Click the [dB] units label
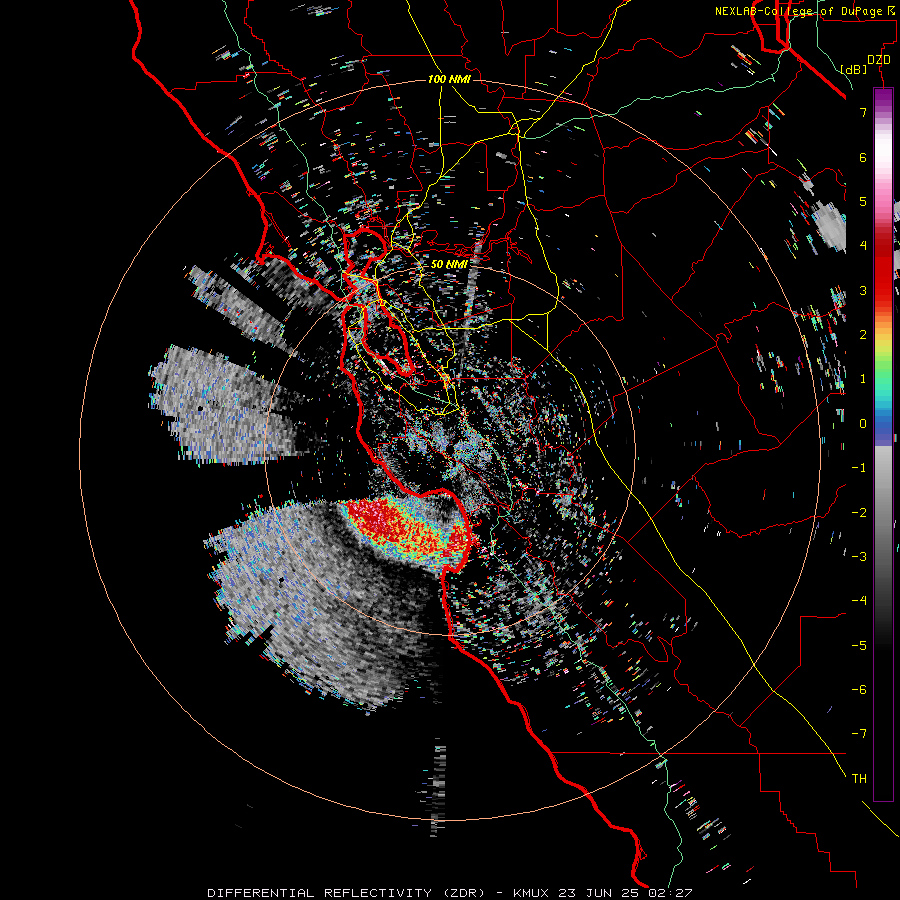The image size is (900, 900). click(x=854, y=69)
